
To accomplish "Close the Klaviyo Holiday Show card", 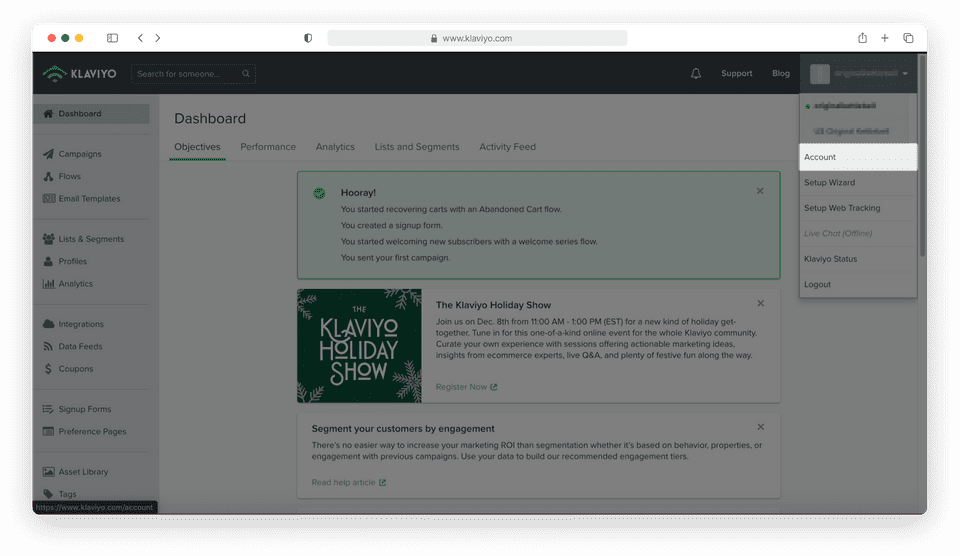I will point(760,304).
